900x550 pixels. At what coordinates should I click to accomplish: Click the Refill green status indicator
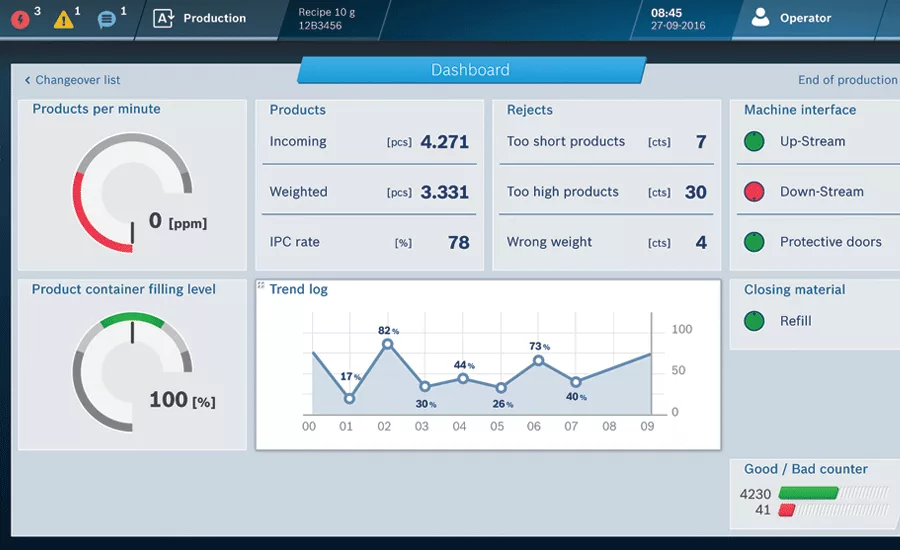754,321
